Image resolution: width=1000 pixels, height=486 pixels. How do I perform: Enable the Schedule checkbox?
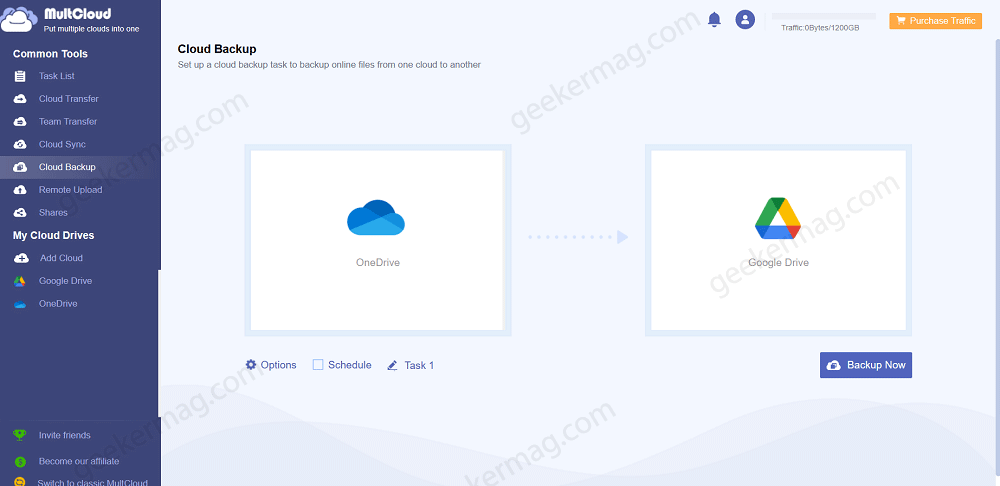(x=318, y=365)
